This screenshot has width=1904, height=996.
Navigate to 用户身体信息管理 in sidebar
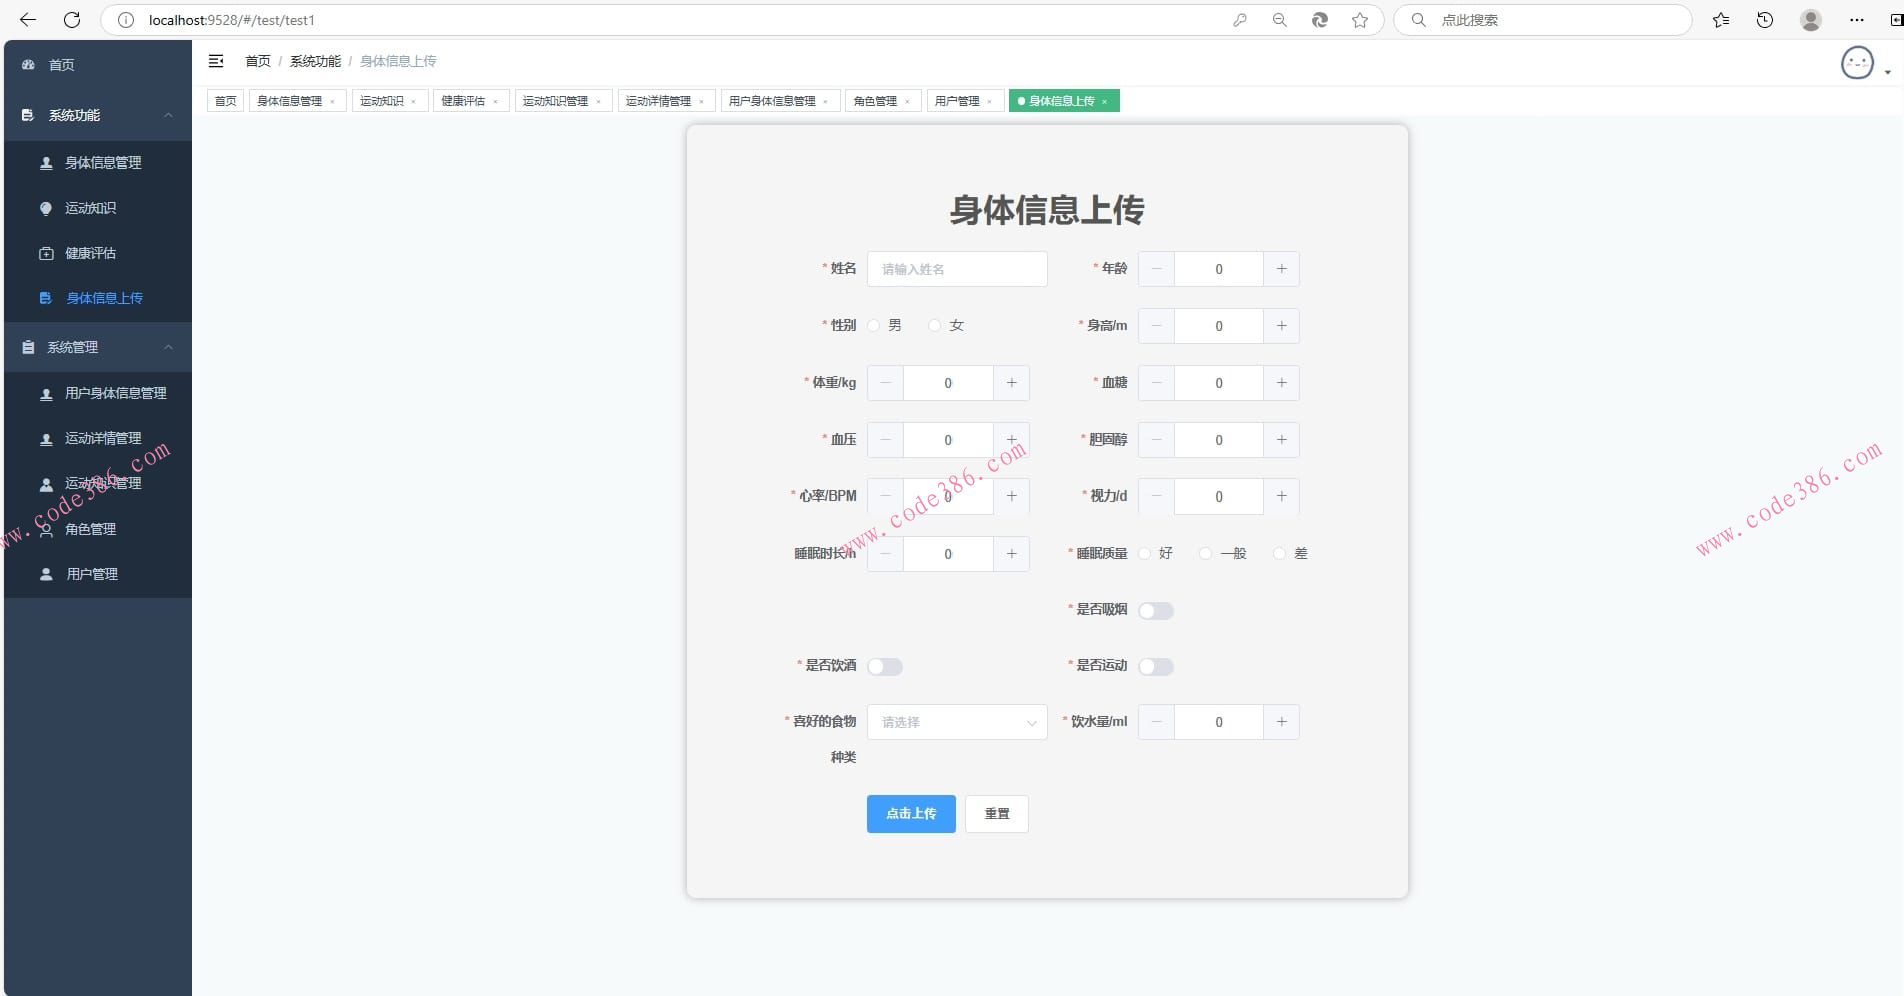pos(116,393)
